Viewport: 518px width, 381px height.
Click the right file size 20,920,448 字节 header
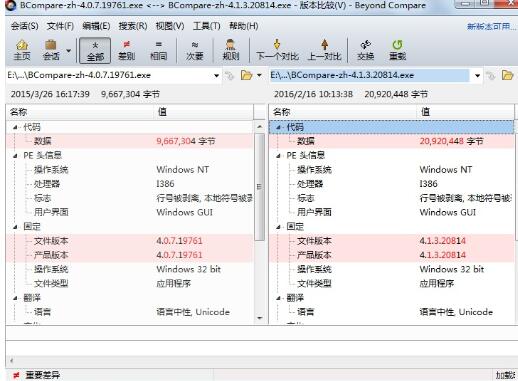point(396,94)
